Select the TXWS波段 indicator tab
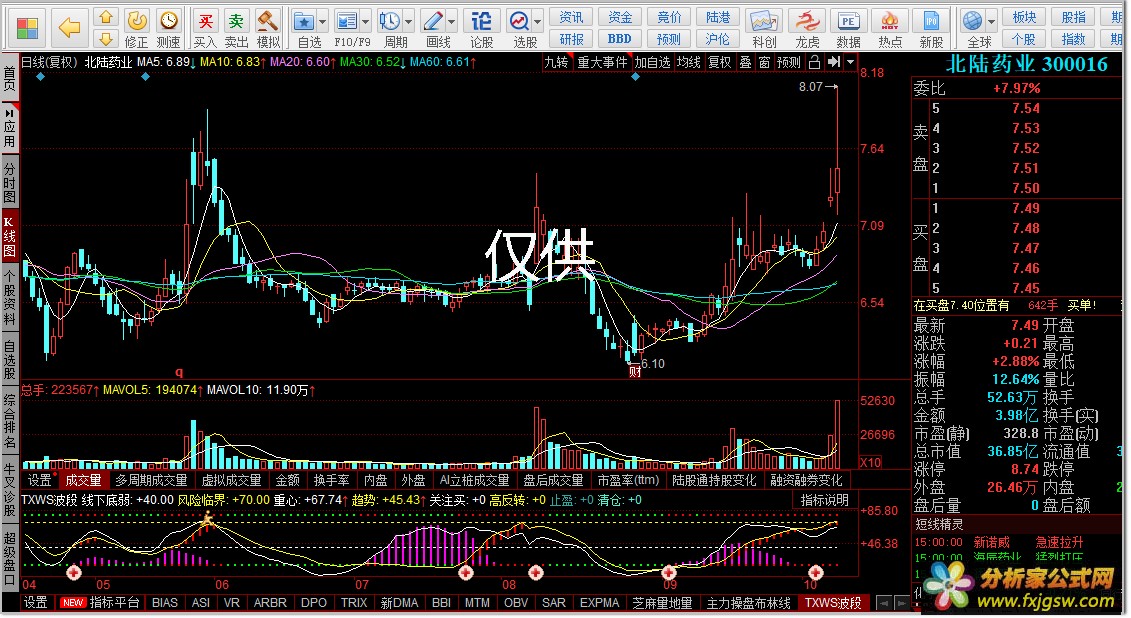This screenshot has height=618, width=1131. click(x=832, y=603)
